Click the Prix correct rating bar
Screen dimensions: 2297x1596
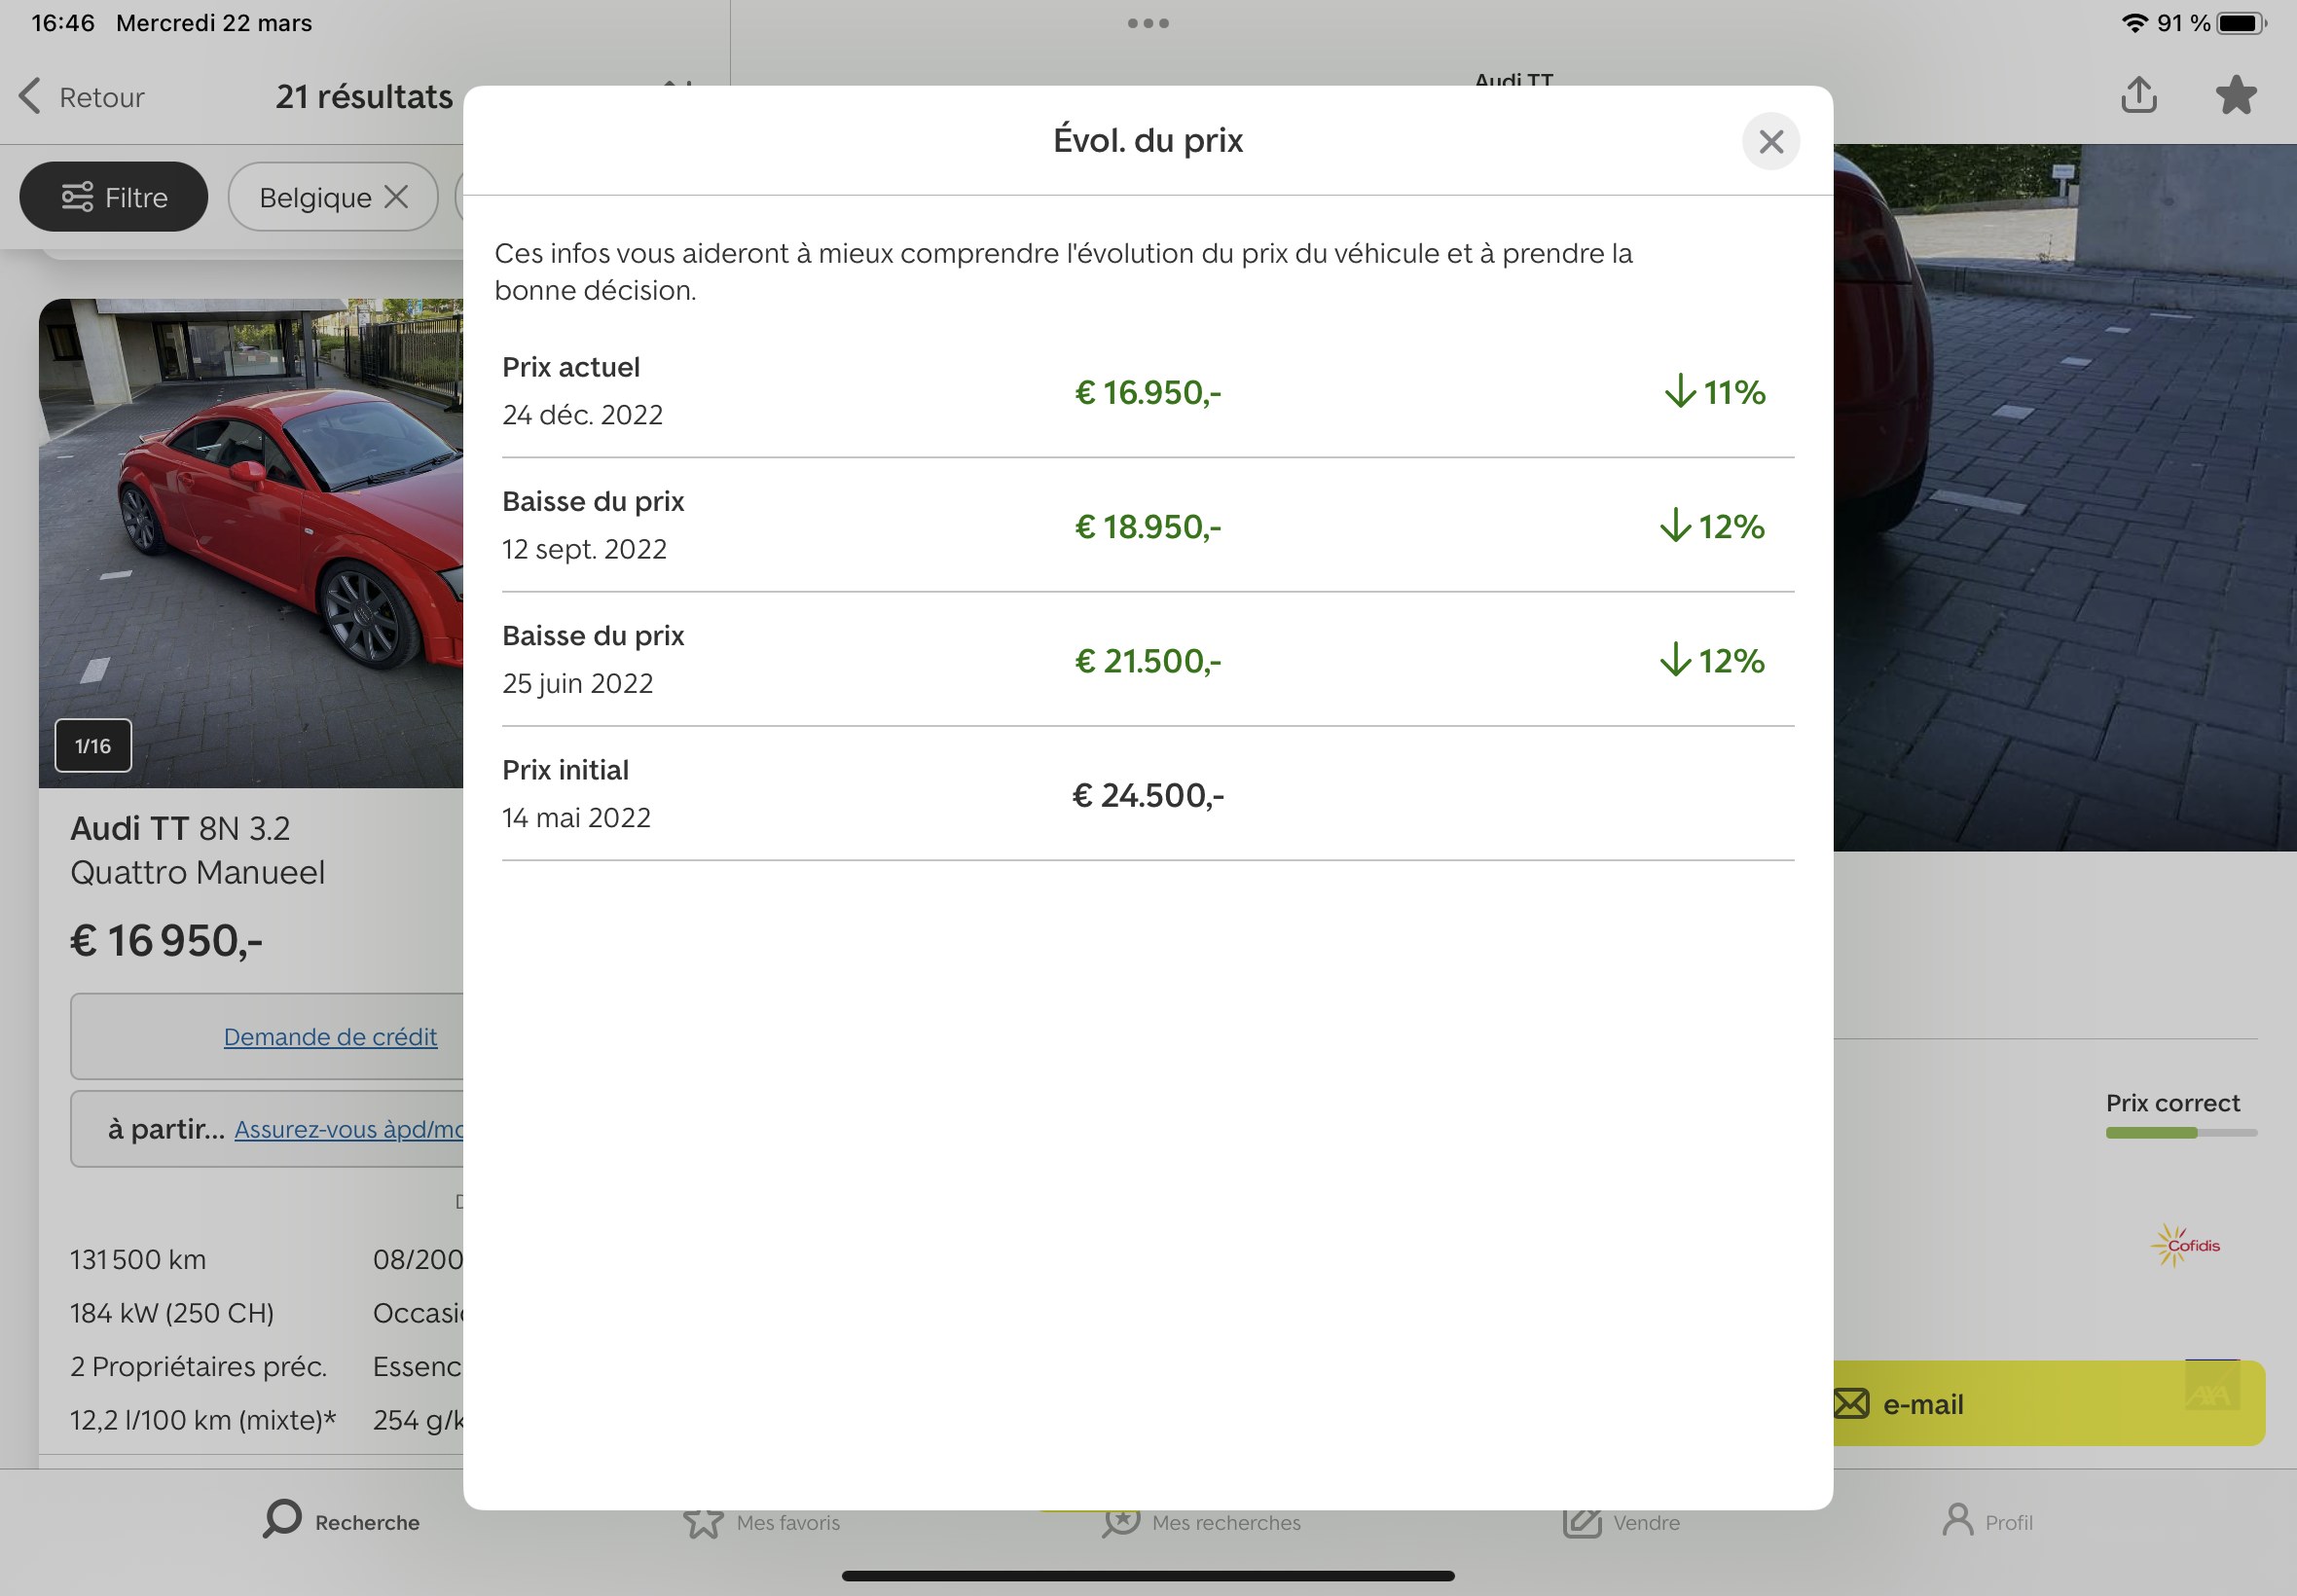(2181, 1133)
